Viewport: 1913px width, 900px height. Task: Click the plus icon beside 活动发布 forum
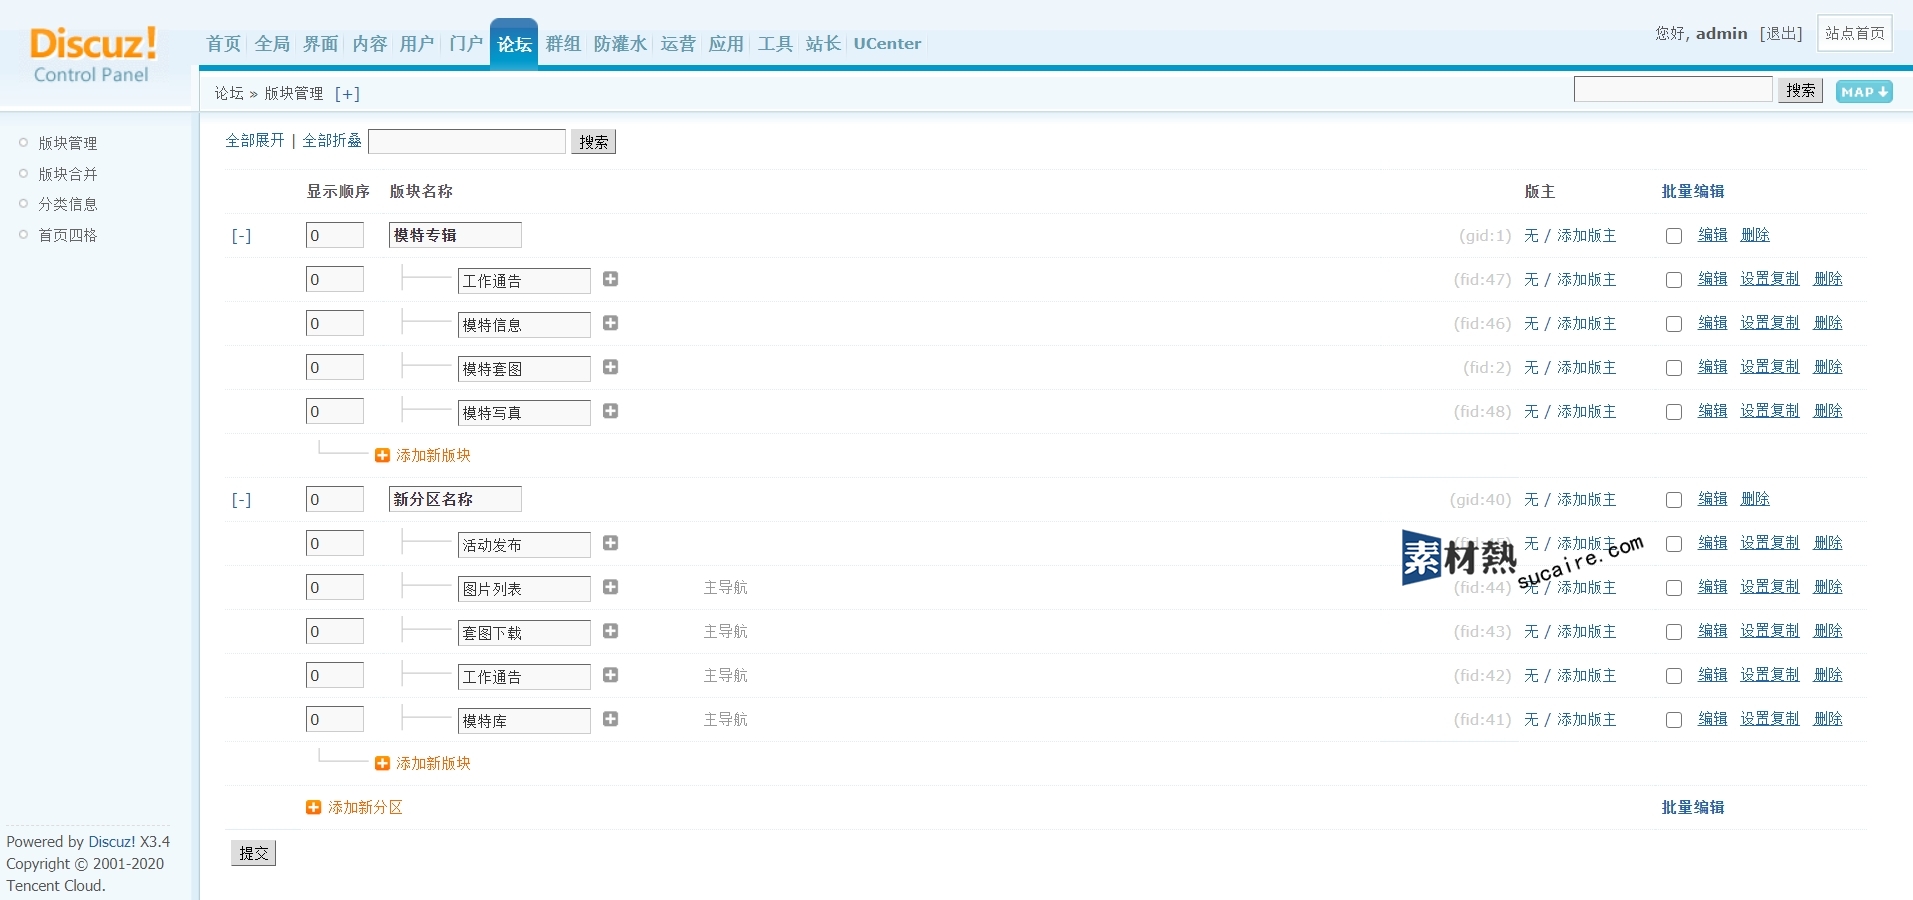pyautogui.click(x=610, y=543)
